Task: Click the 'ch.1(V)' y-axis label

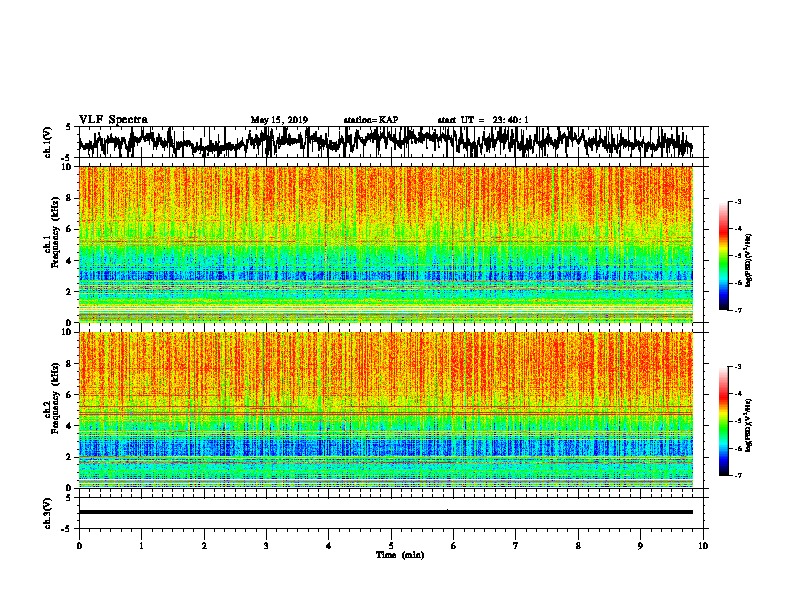Action: point(47,142)
